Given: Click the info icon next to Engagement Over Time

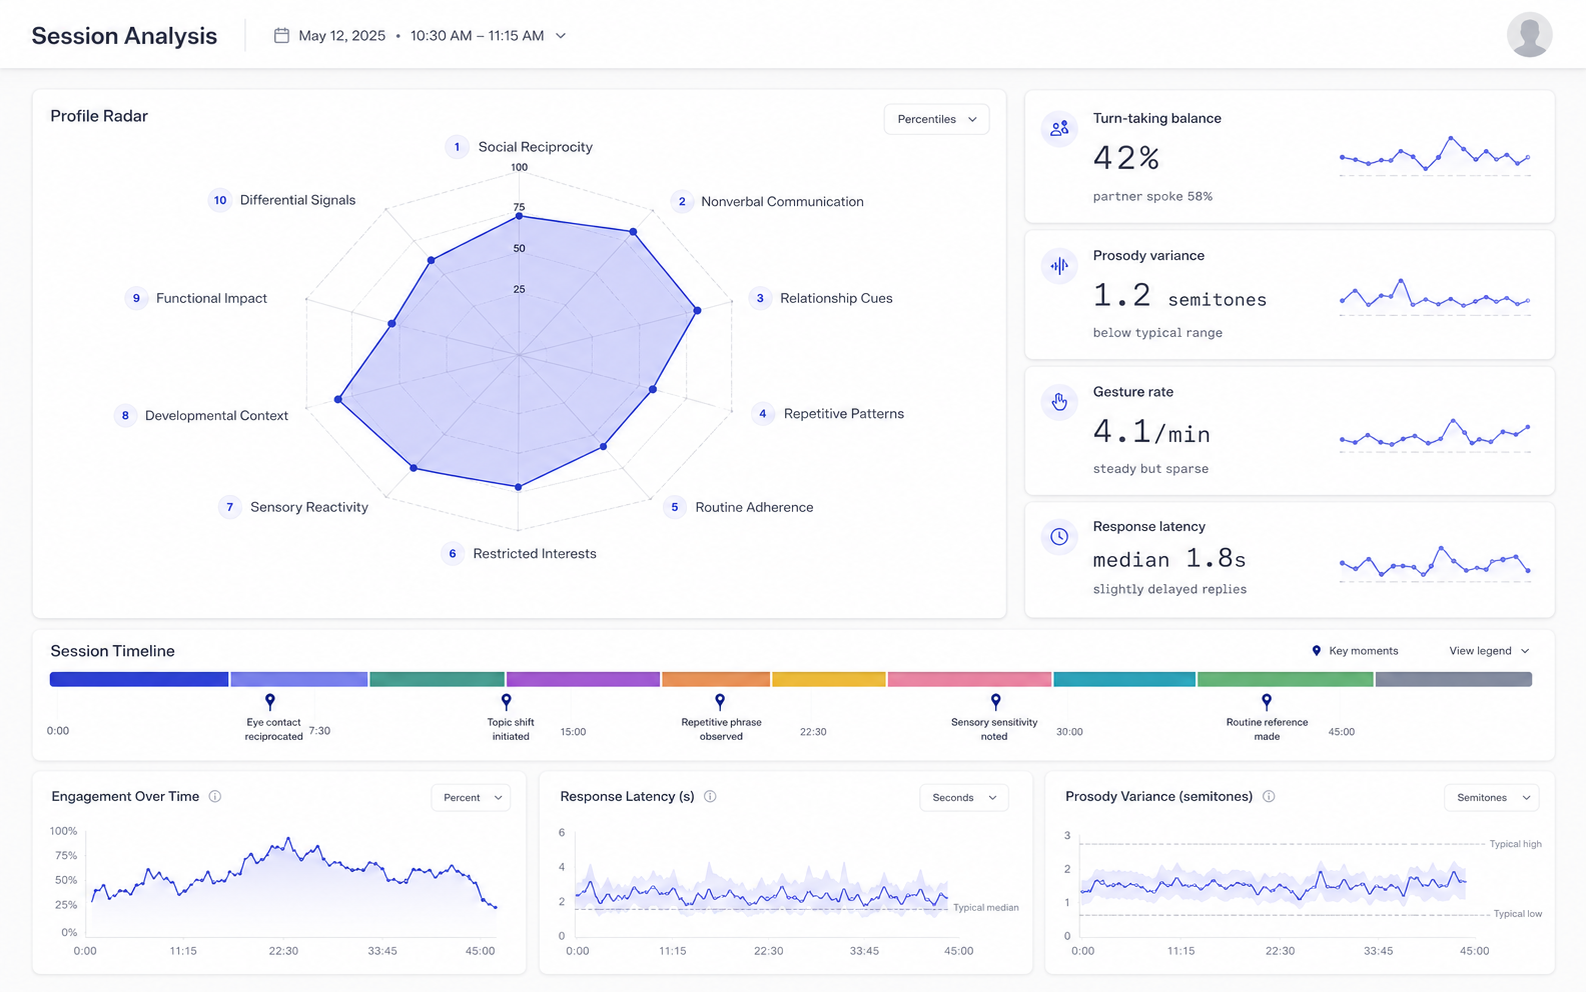Looking at the screenshot, I should click(215, 796).
